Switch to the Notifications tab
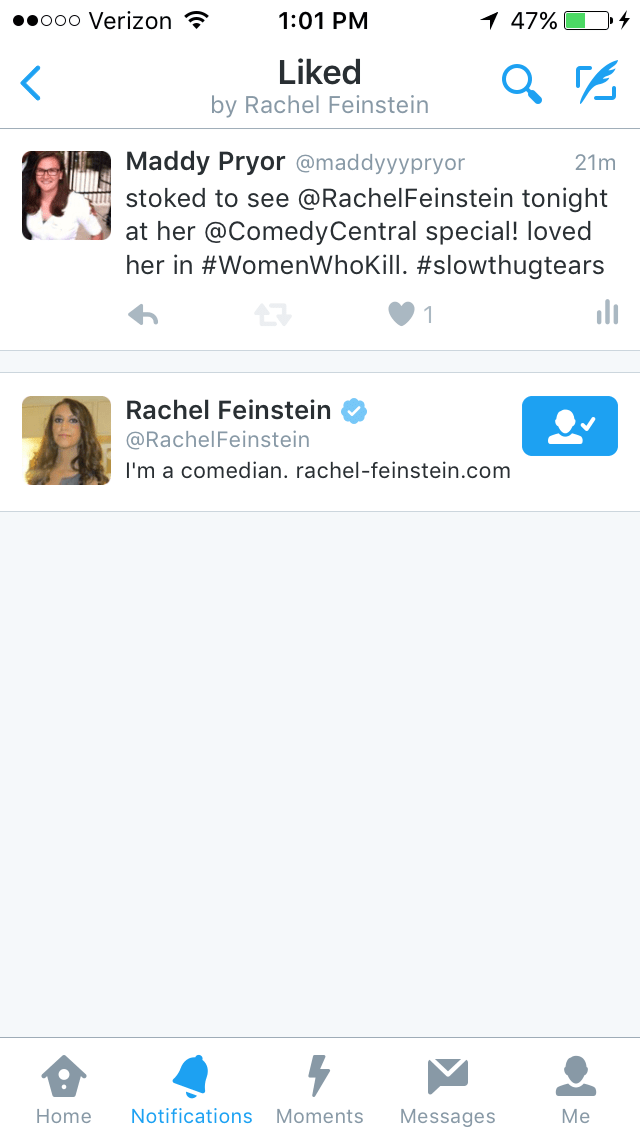 click(191, 1089)
